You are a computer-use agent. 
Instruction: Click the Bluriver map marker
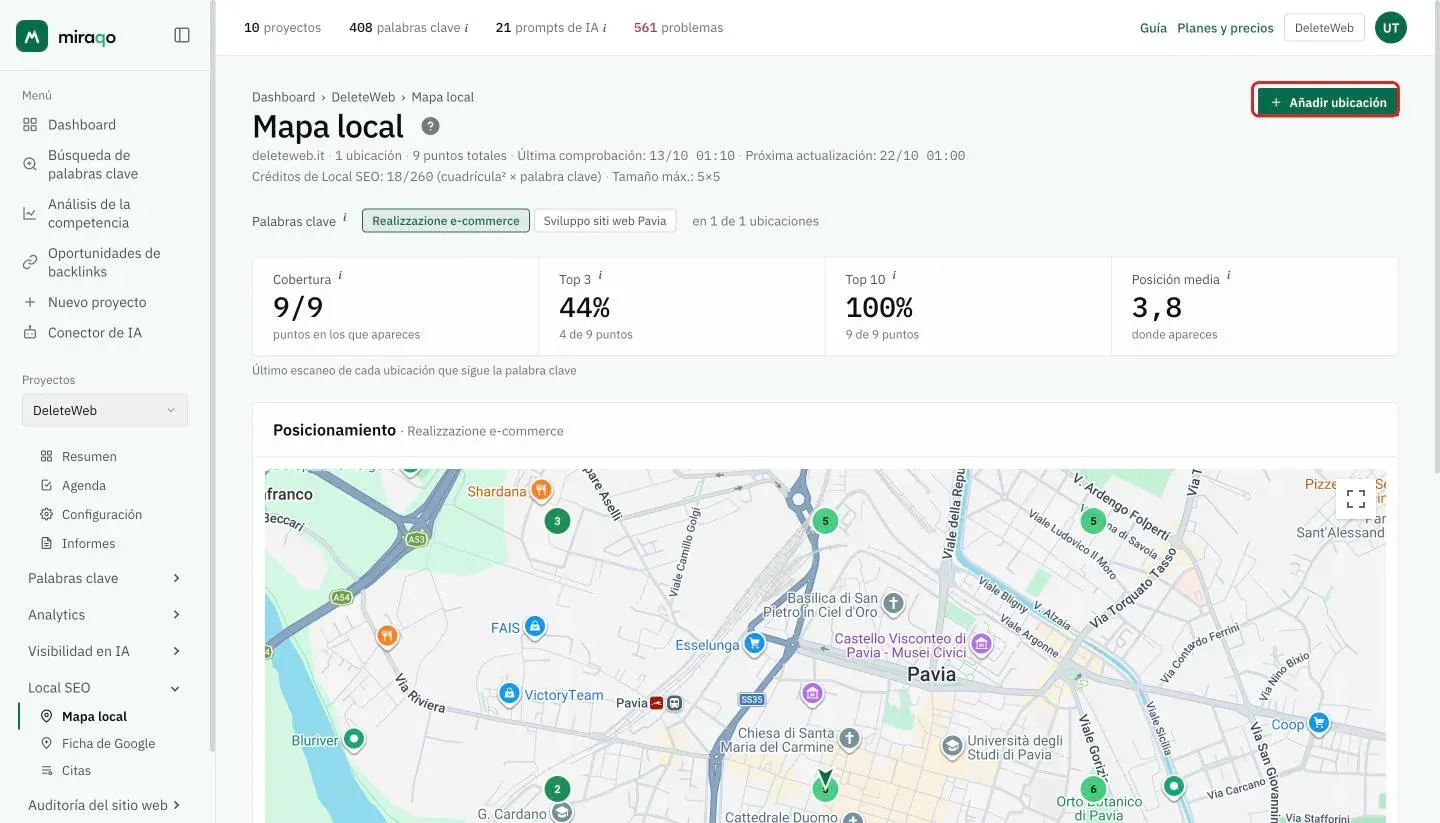click(353, 740)
